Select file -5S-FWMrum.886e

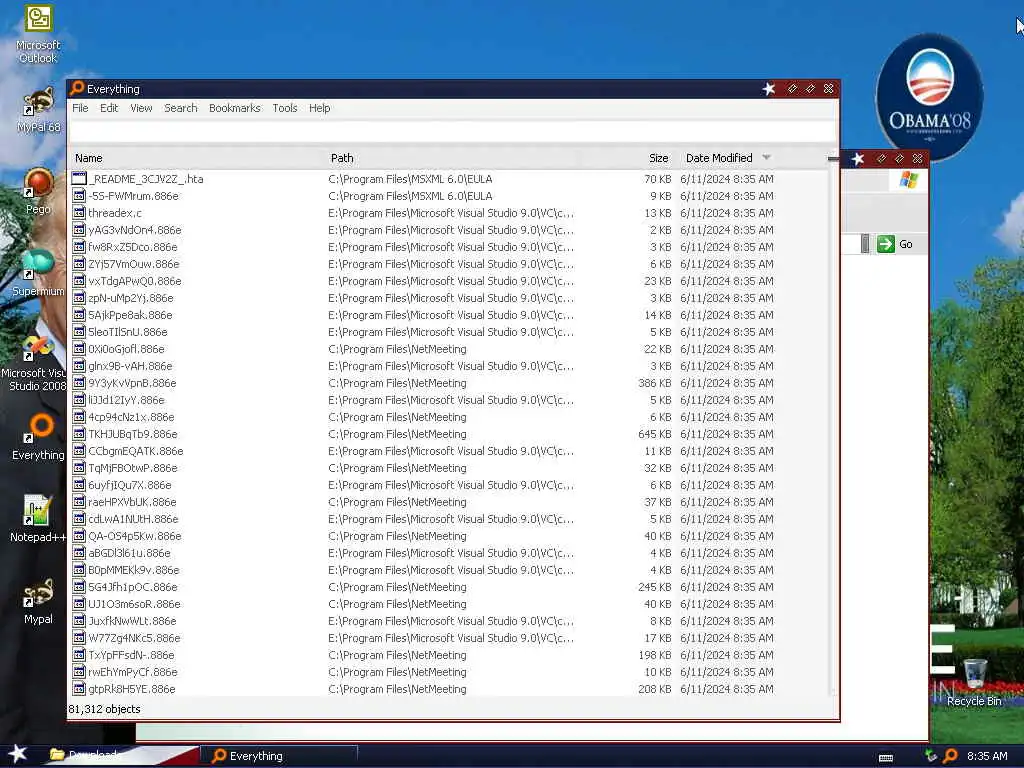(x=133, y=196)
